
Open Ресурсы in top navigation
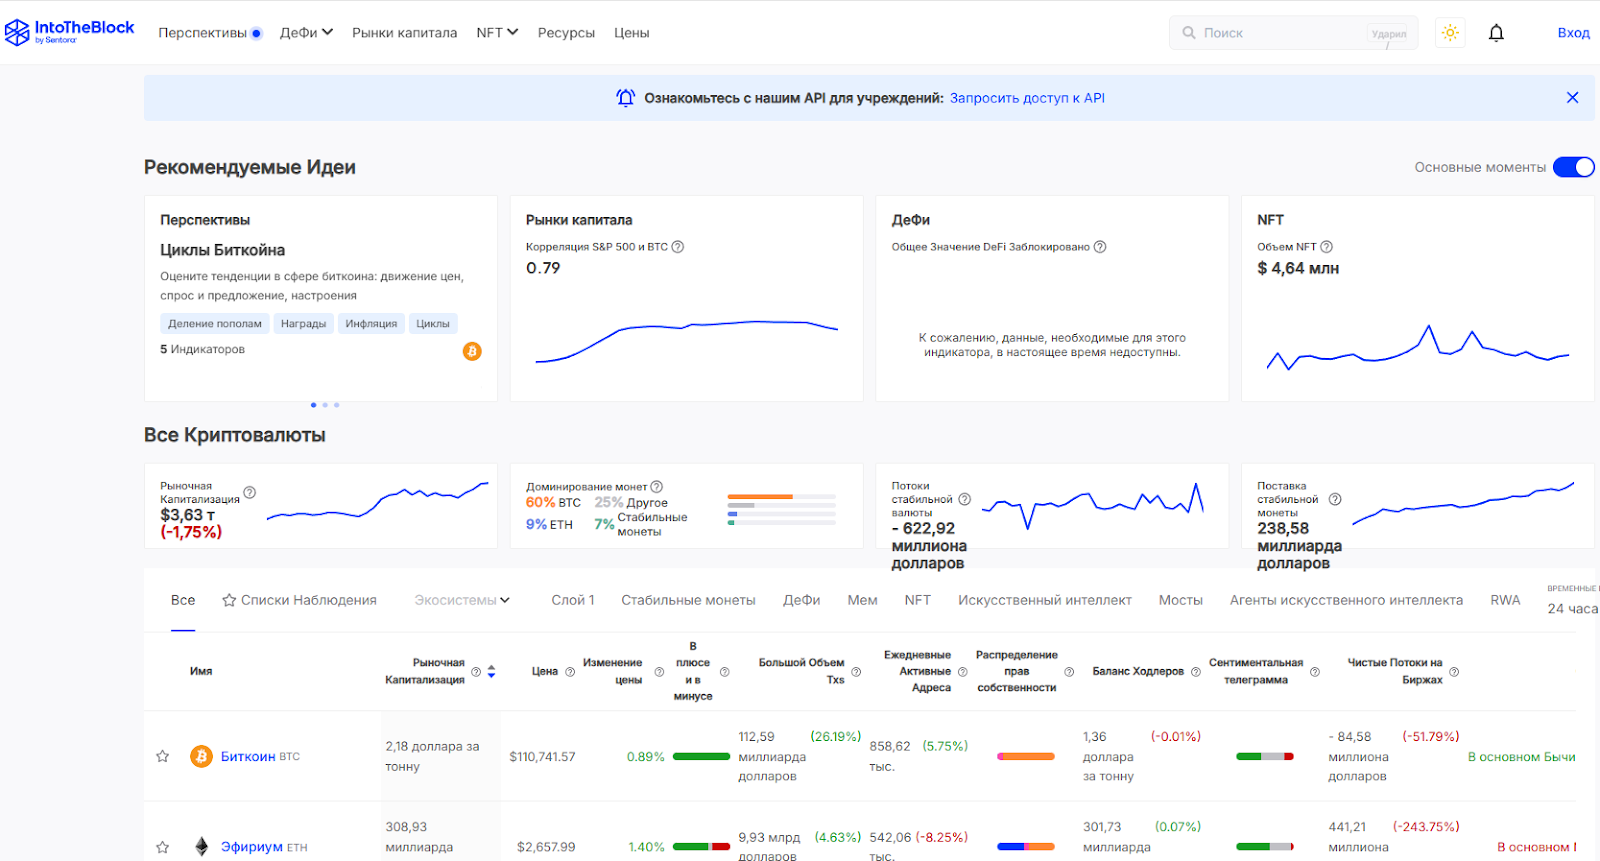point(566,33)
